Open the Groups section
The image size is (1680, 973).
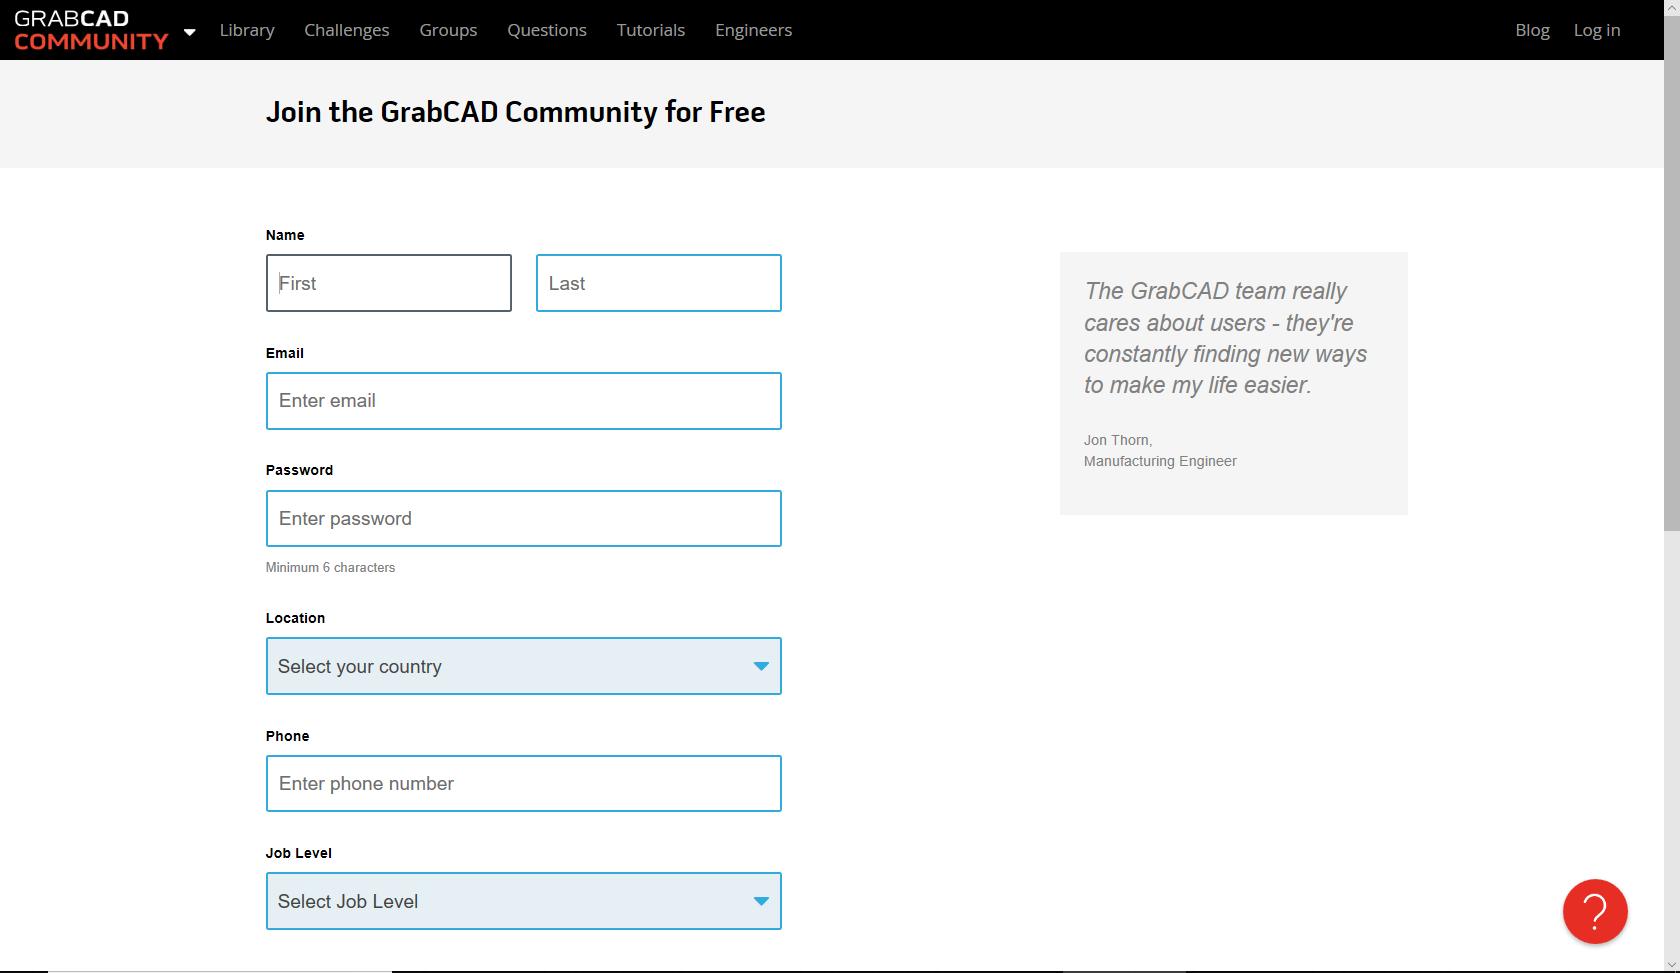448,30
